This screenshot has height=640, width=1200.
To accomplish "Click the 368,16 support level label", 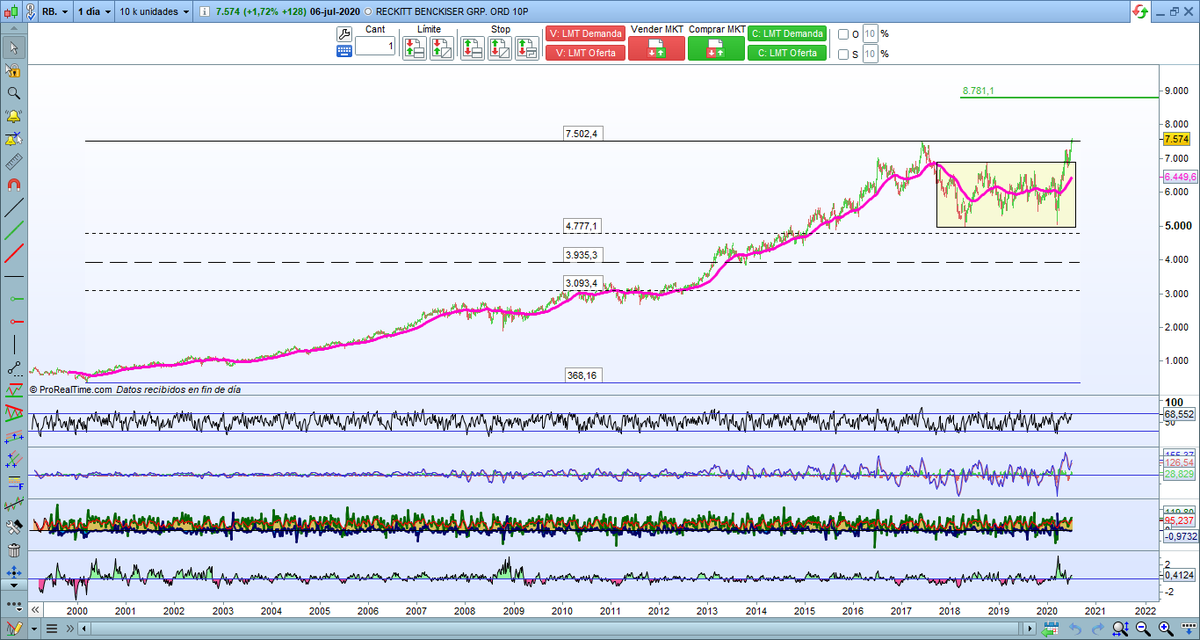I will pos(581,375).
